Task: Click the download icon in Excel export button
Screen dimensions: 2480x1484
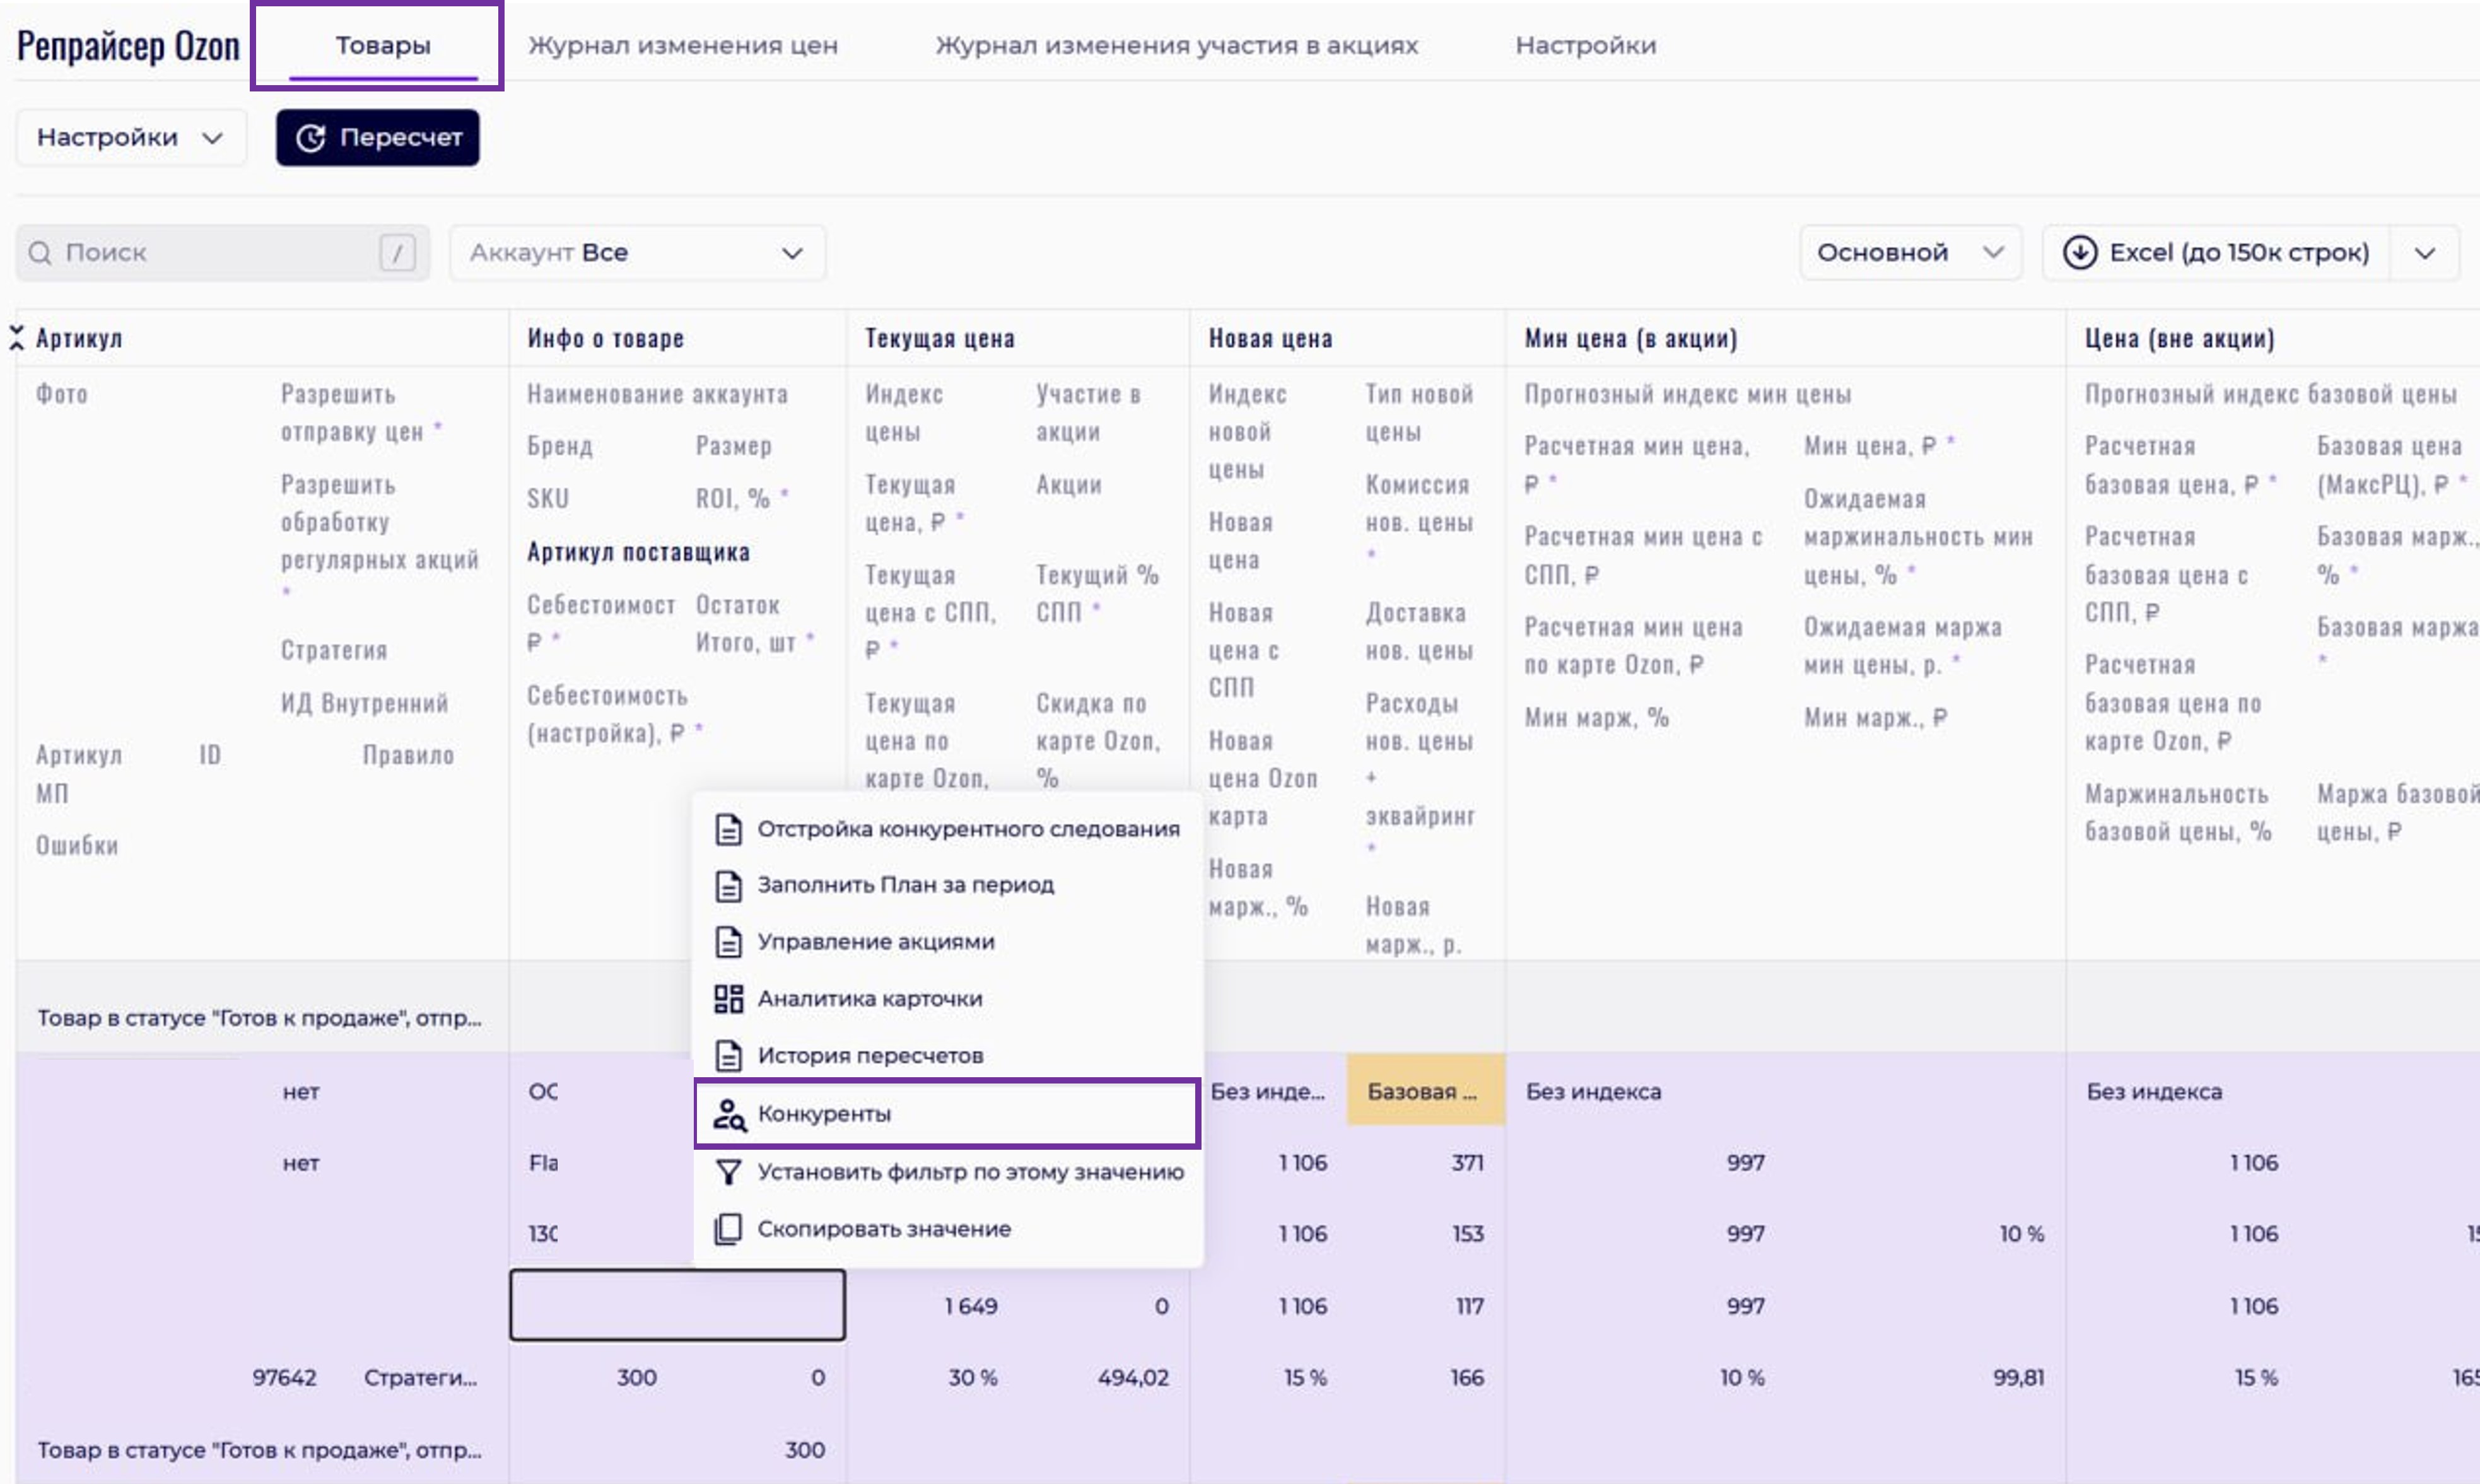Action: [2080, 252]
